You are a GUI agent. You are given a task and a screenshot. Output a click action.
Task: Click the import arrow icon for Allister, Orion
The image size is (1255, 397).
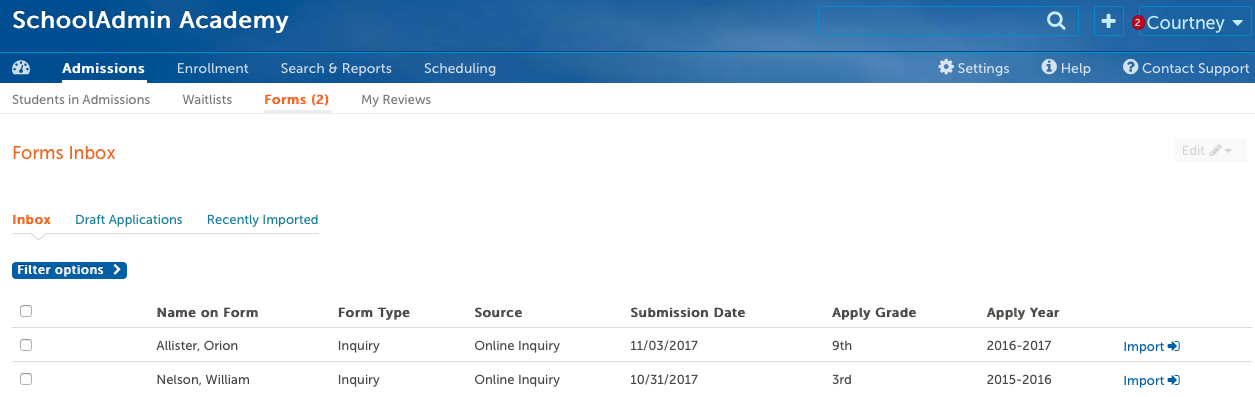[x=1174, y=347]
